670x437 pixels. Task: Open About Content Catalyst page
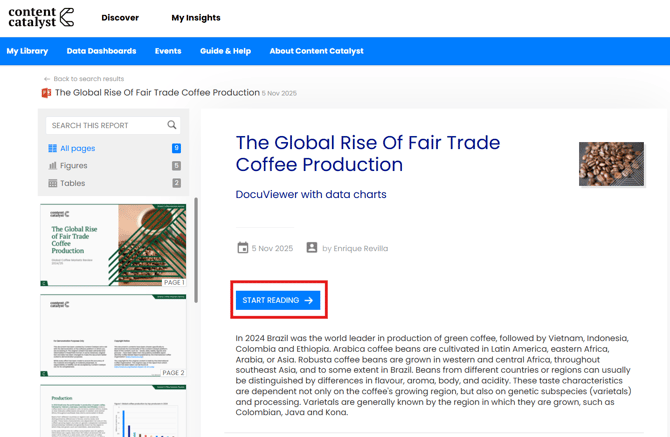point(316,51)
